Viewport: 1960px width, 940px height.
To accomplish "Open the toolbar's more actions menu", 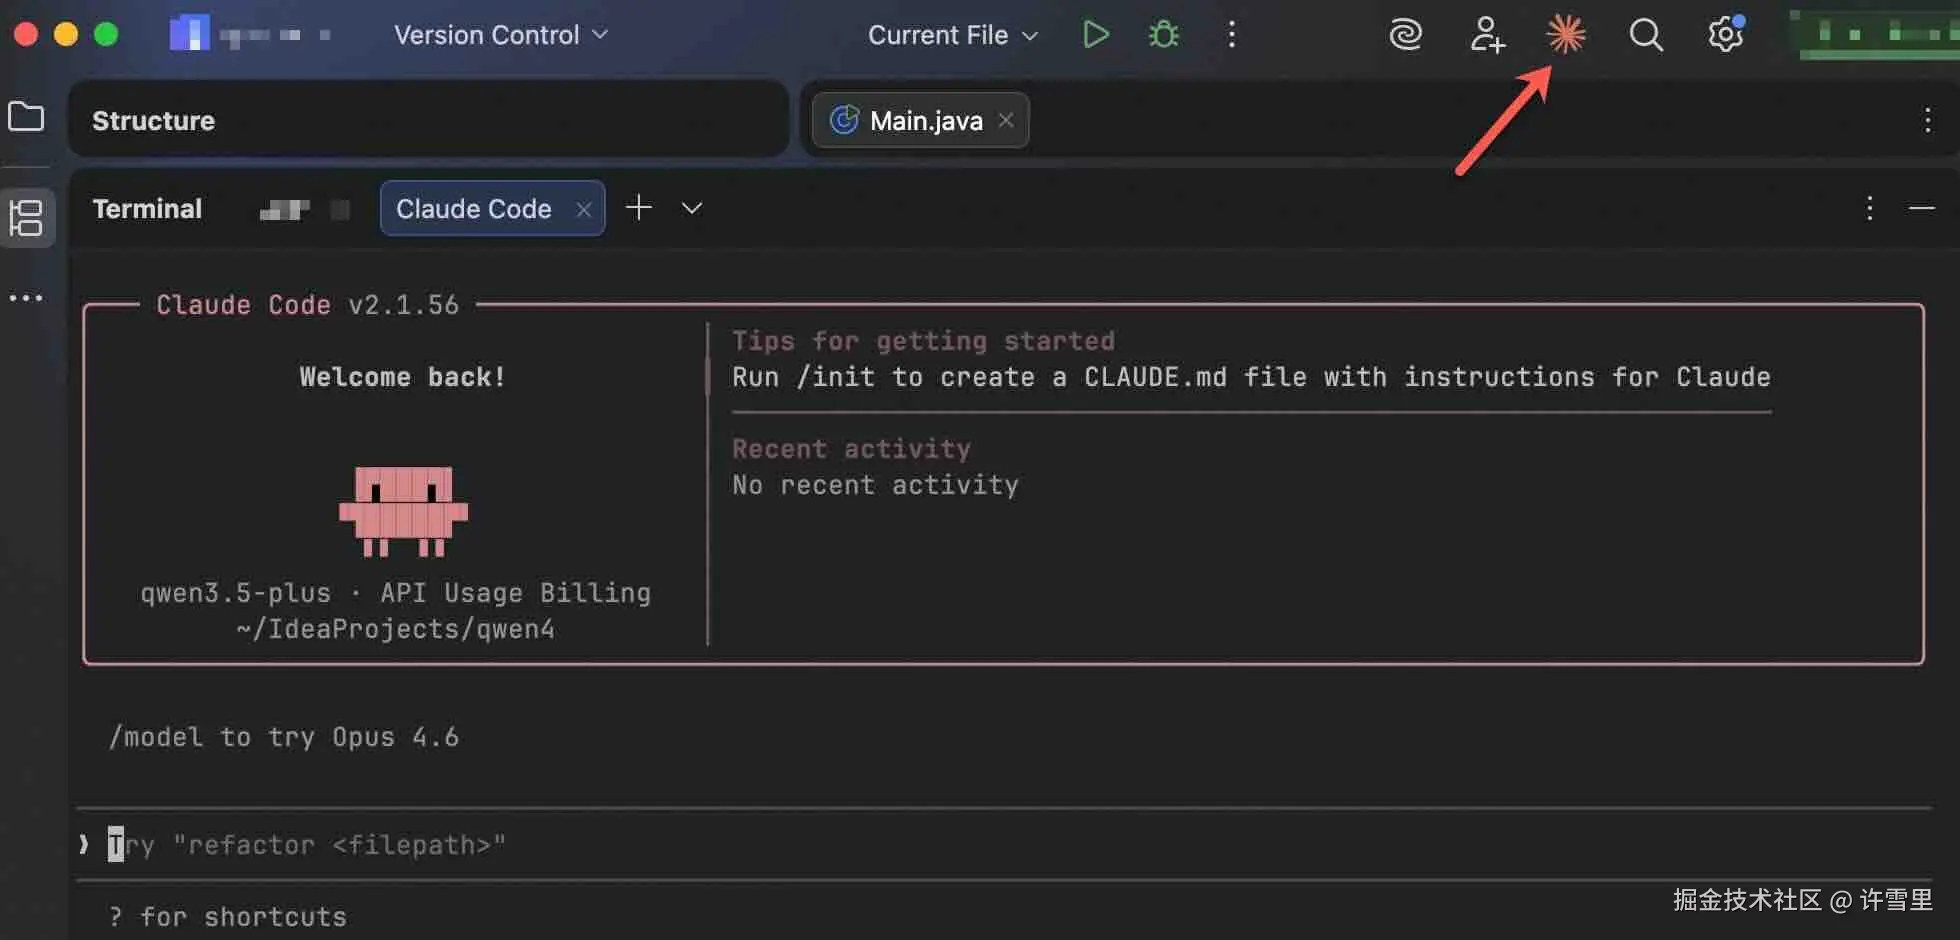I will pos(1232,35).
